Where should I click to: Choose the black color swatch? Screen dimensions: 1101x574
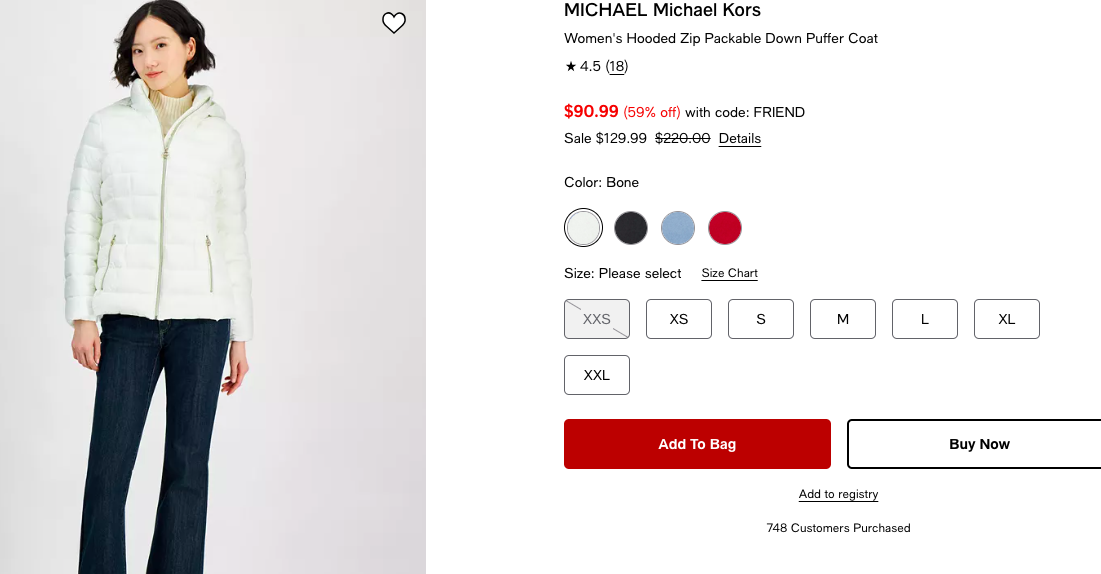[631, 228]
